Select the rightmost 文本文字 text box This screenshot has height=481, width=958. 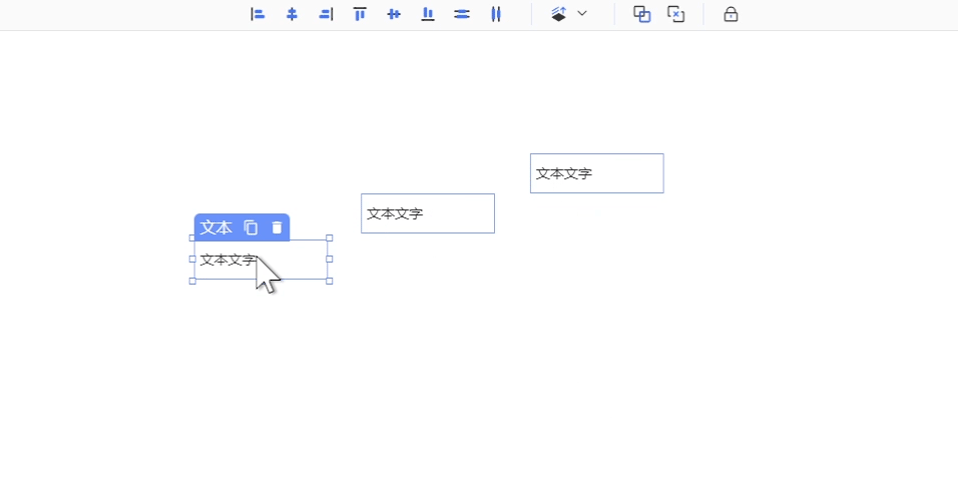596,173
